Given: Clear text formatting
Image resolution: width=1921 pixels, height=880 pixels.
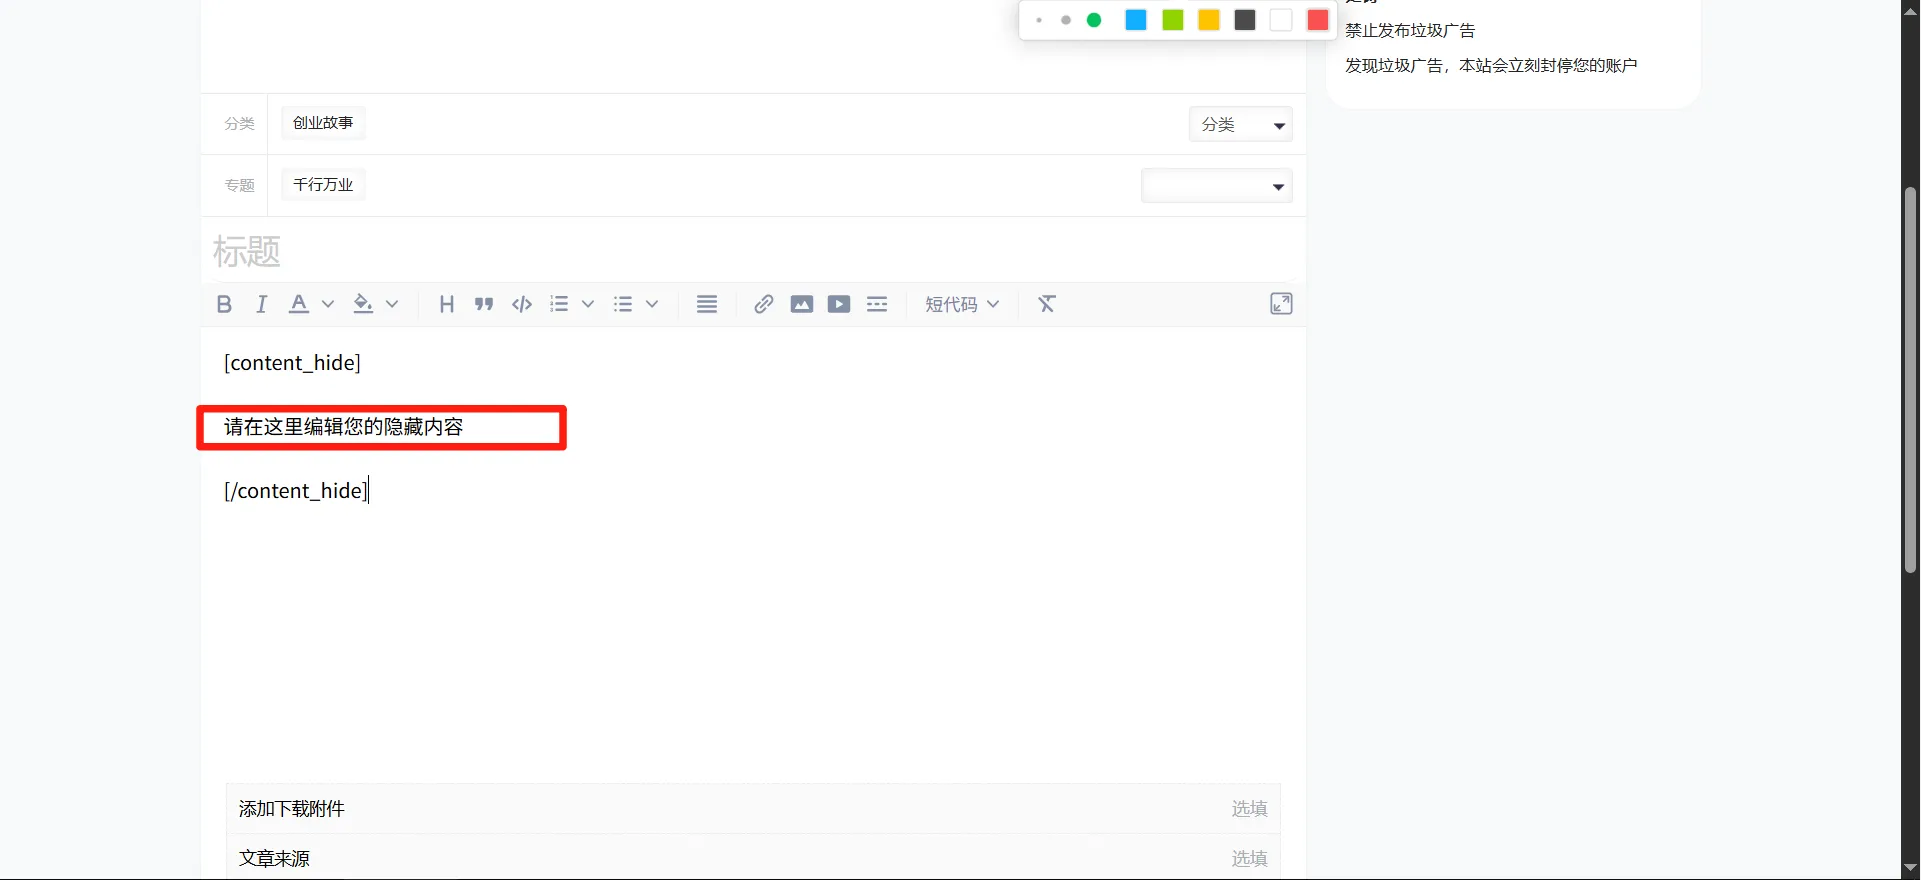Looking at the screenshot, I should coord(1047,304).
